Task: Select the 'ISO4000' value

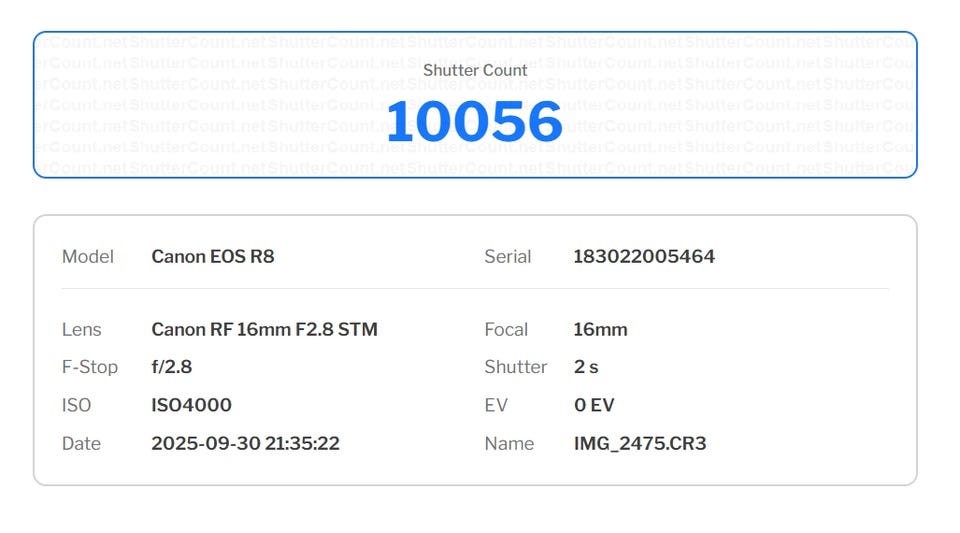Action: click(x=191, y=405)
